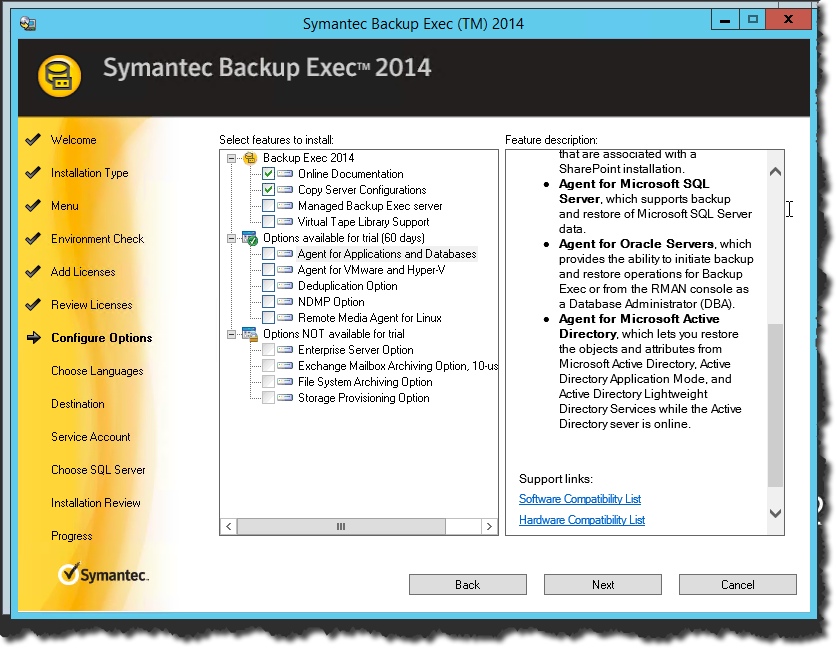
Task: Click the feature list scroll-right arrow
Action: tap(489, 527)
